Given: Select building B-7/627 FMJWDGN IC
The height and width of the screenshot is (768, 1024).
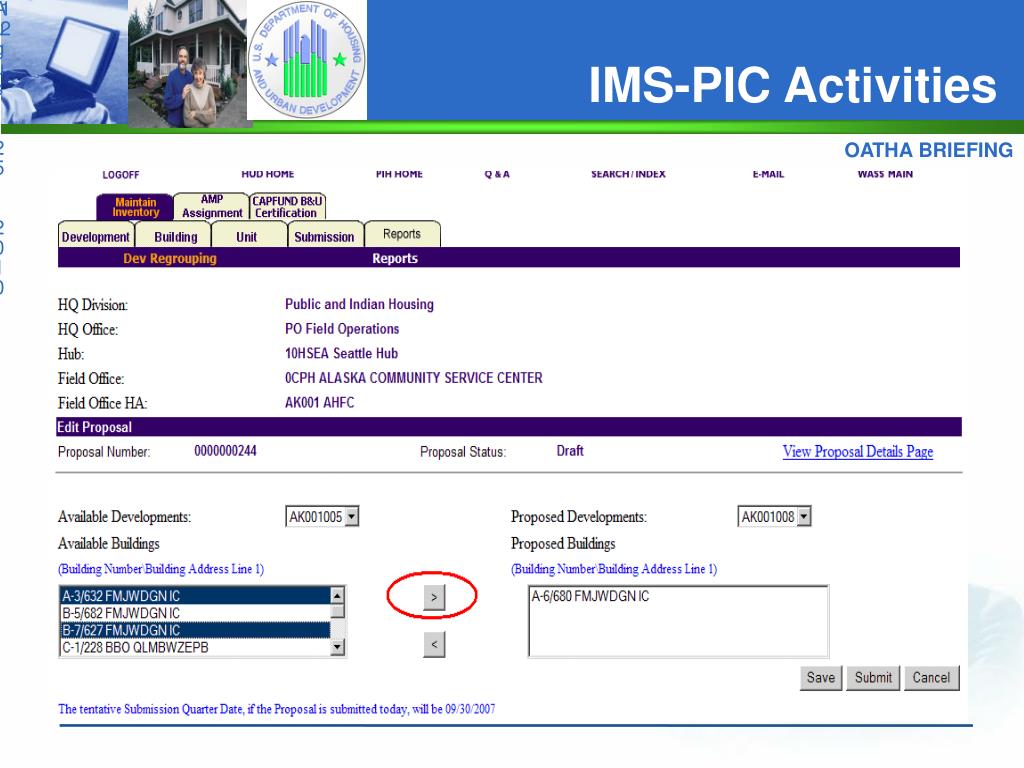Looking at the screenshot, I should click(x=195, y=630).
